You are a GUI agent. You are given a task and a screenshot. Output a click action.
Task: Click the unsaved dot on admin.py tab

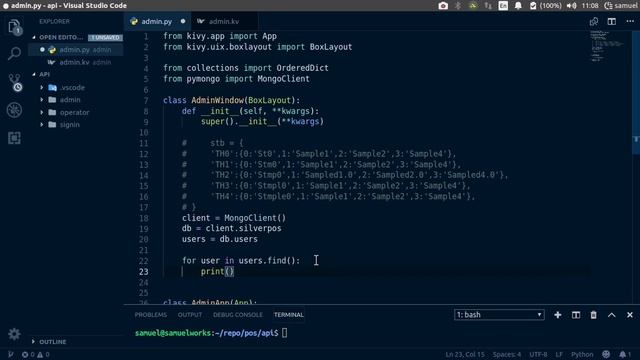[x=183, y=21]
